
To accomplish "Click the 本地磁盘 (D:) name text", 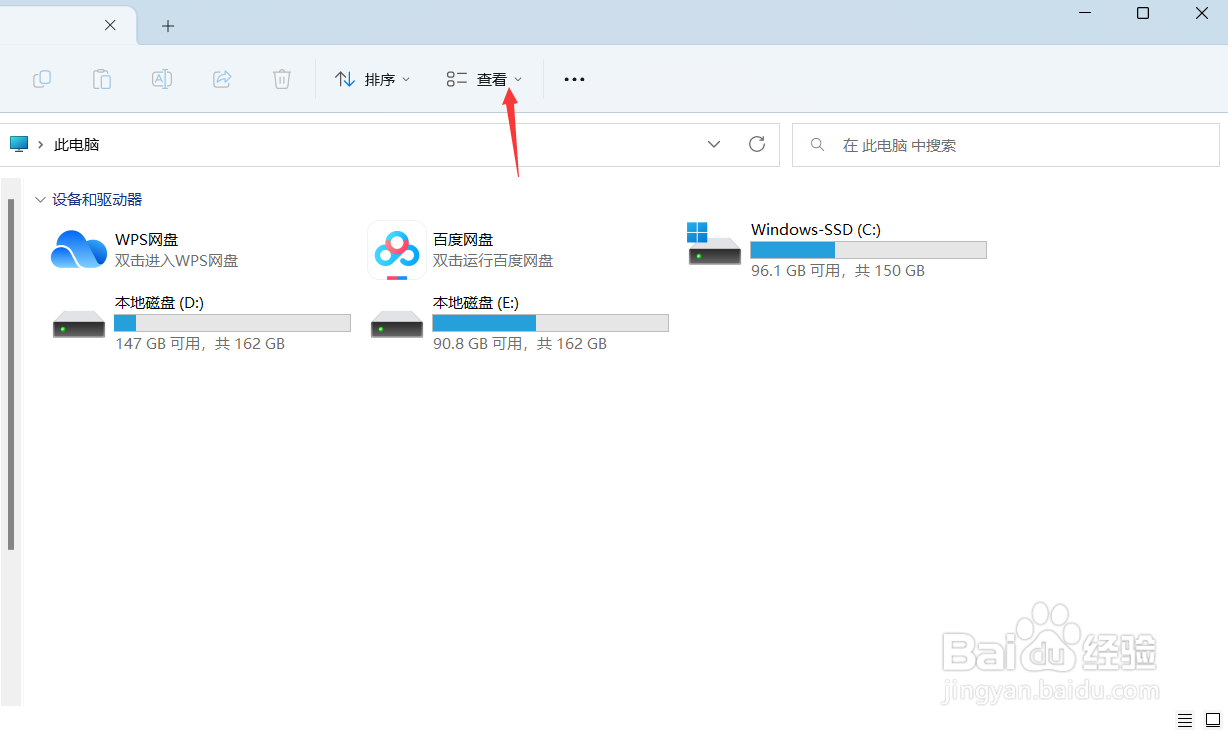I will (x=159, y=303).
